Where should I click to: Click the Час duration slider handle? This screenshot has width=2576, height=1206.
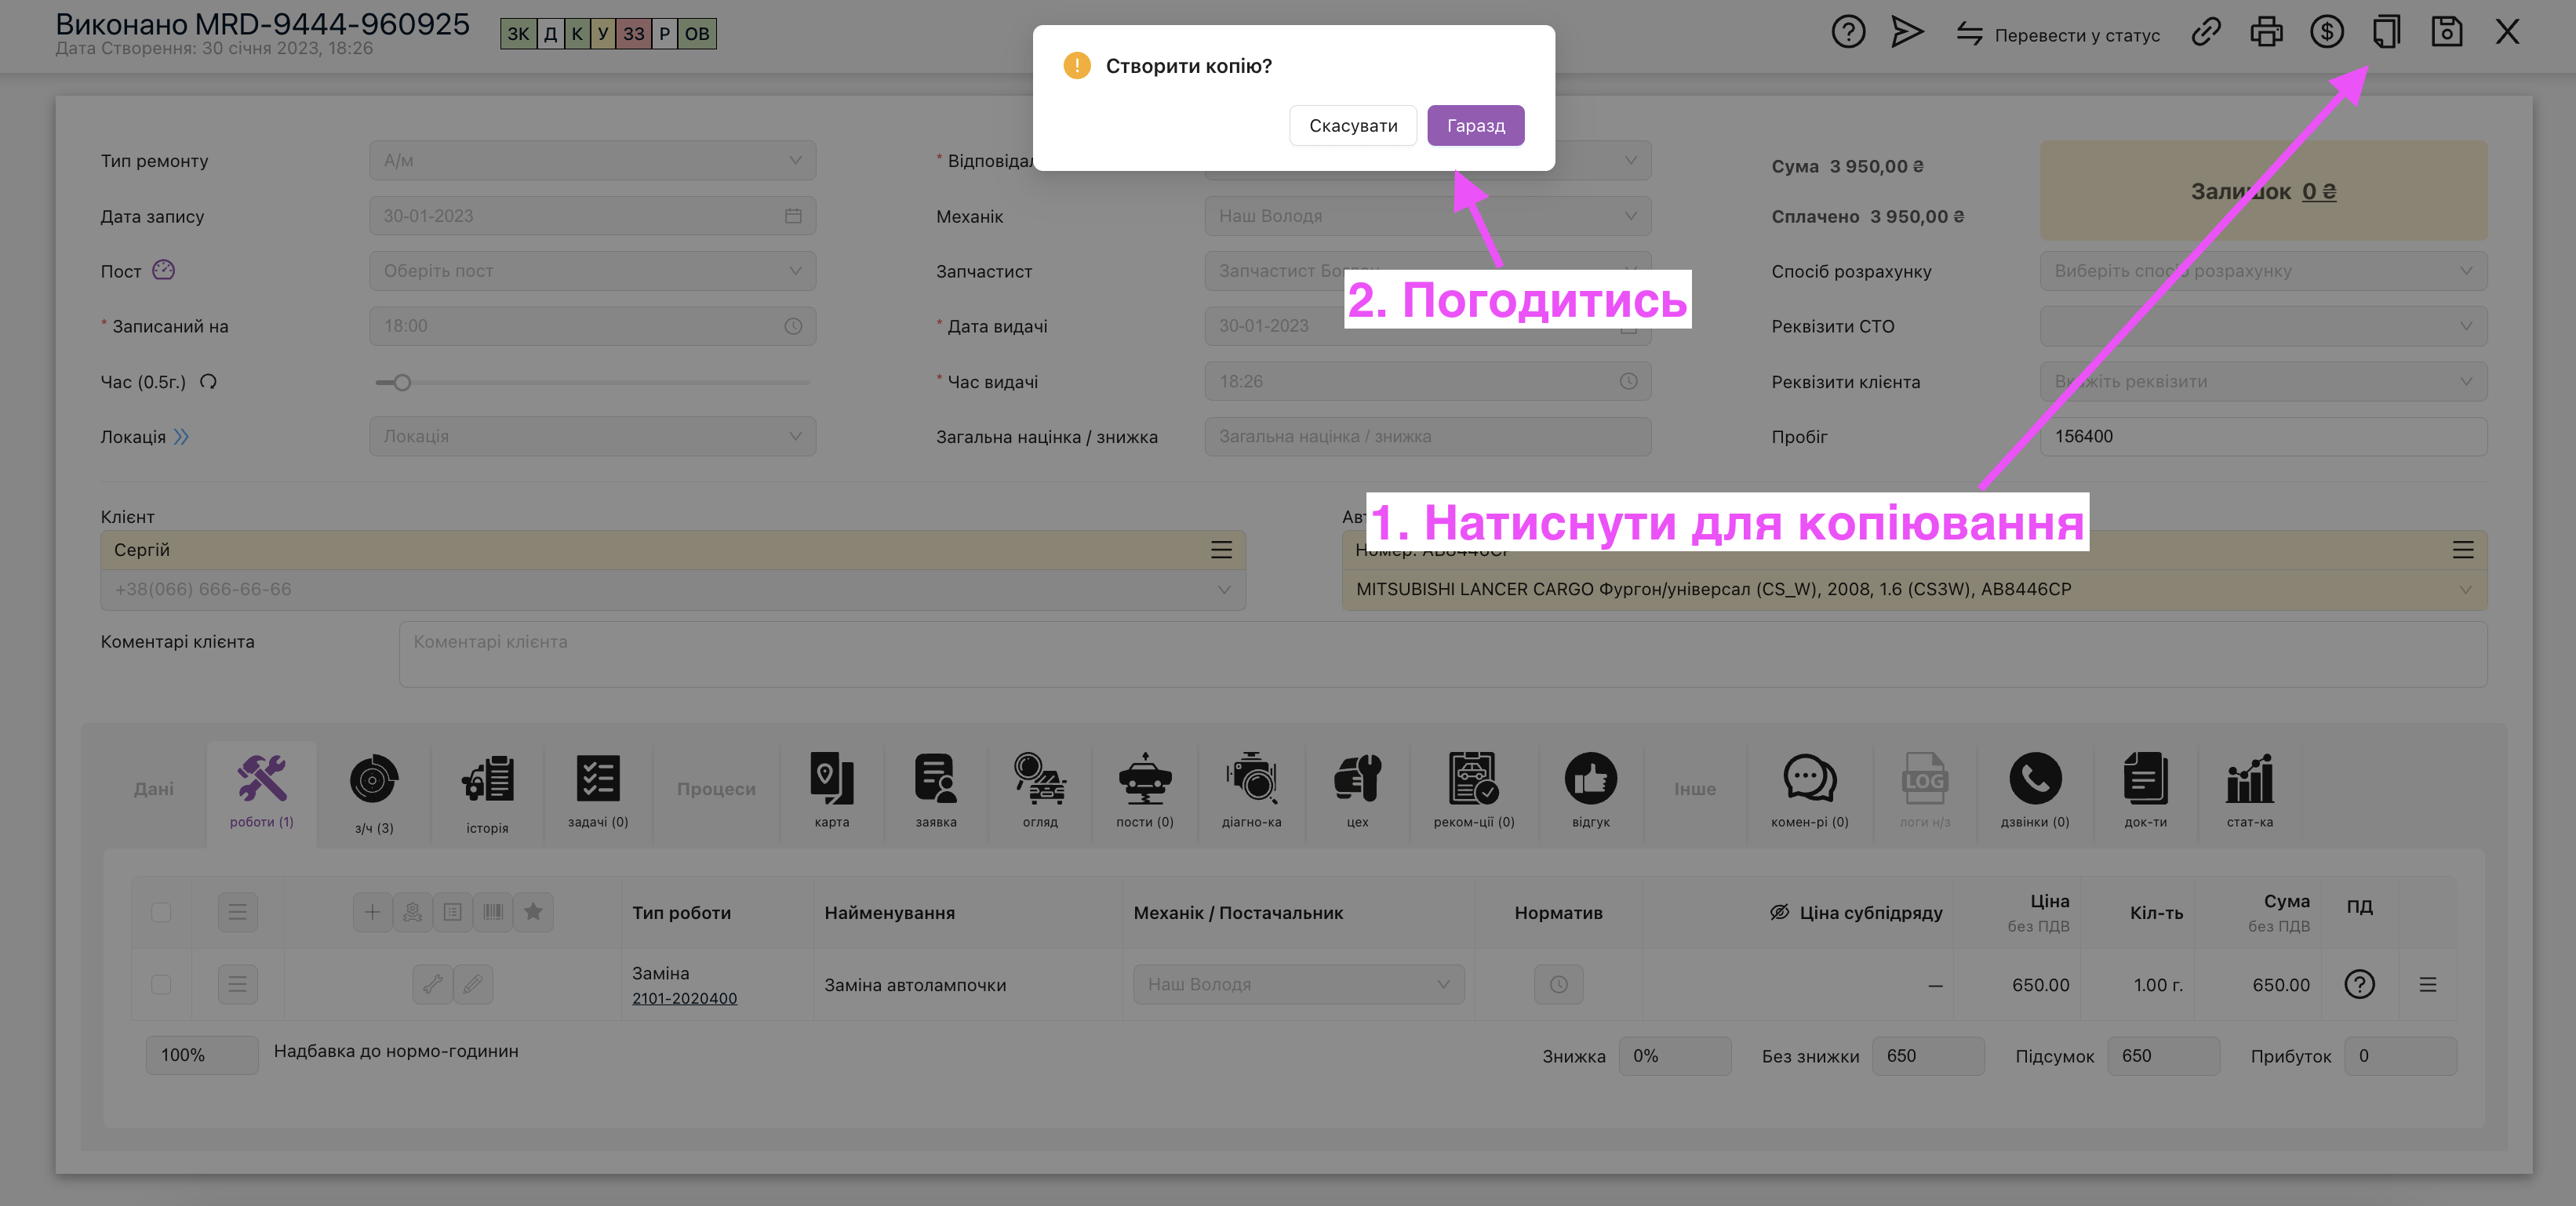(x=402, y=382)
